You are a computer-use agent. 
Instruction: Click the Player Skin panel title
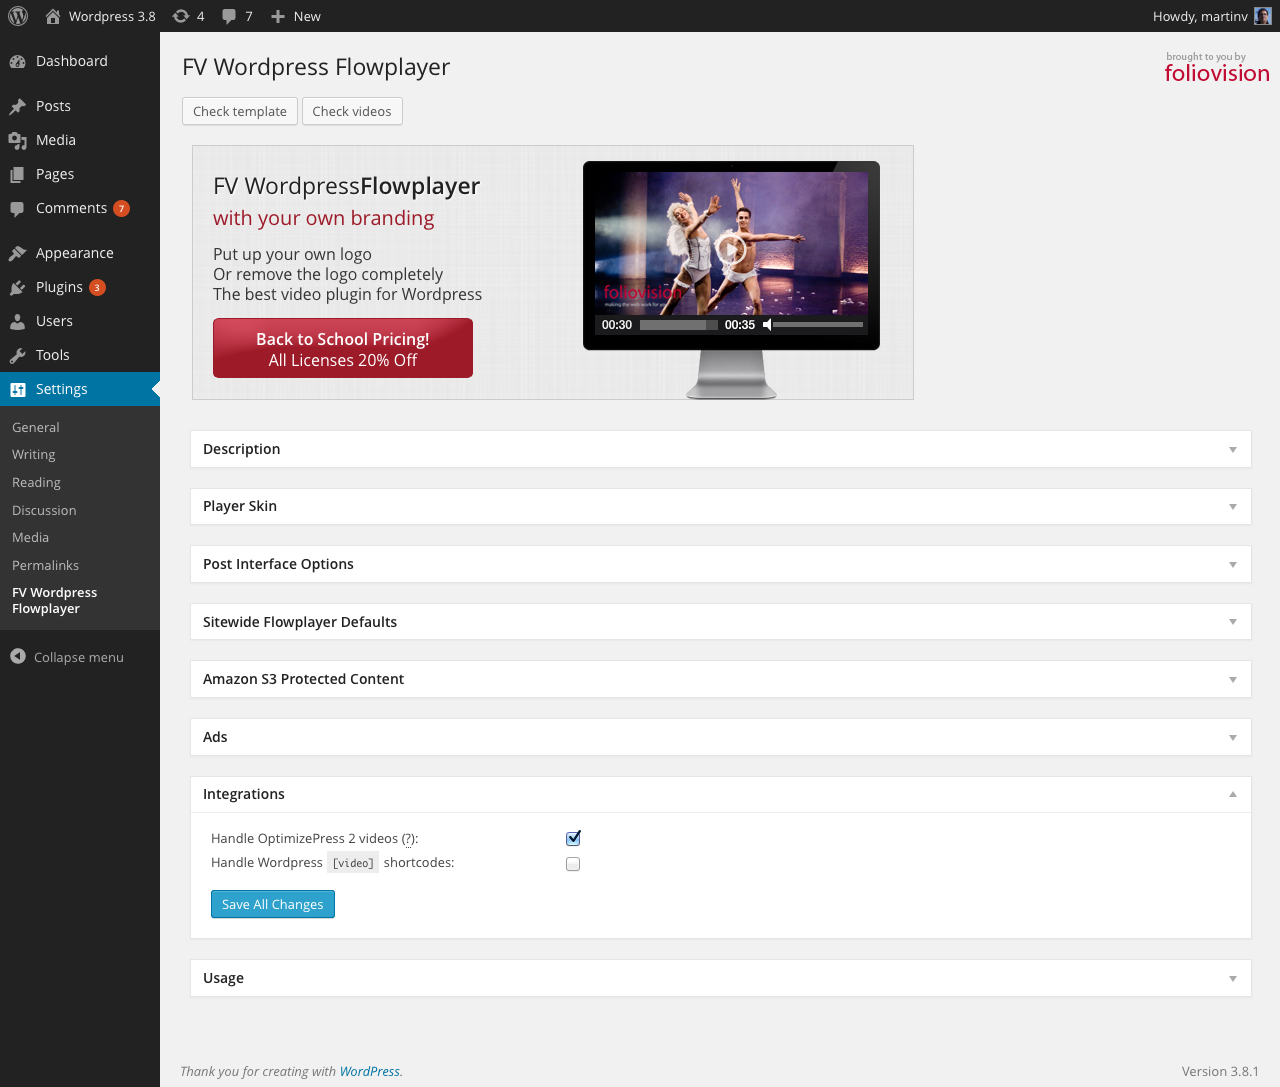point(240,506)
